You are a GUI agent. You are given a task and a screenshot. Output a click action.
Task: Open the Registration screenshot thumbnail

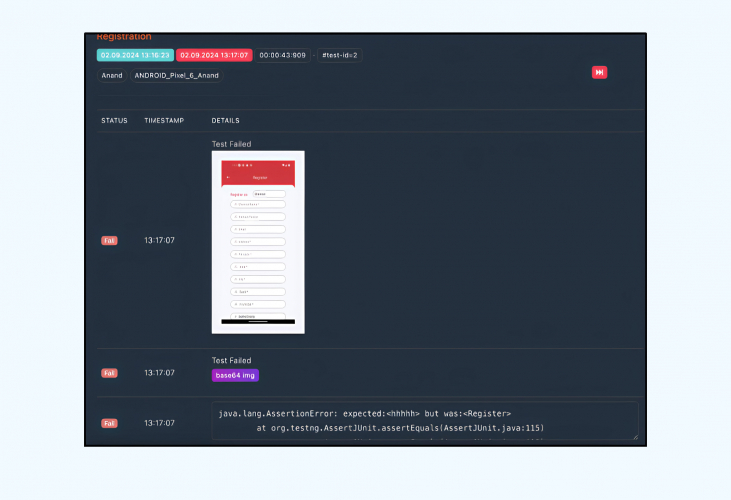258,242
